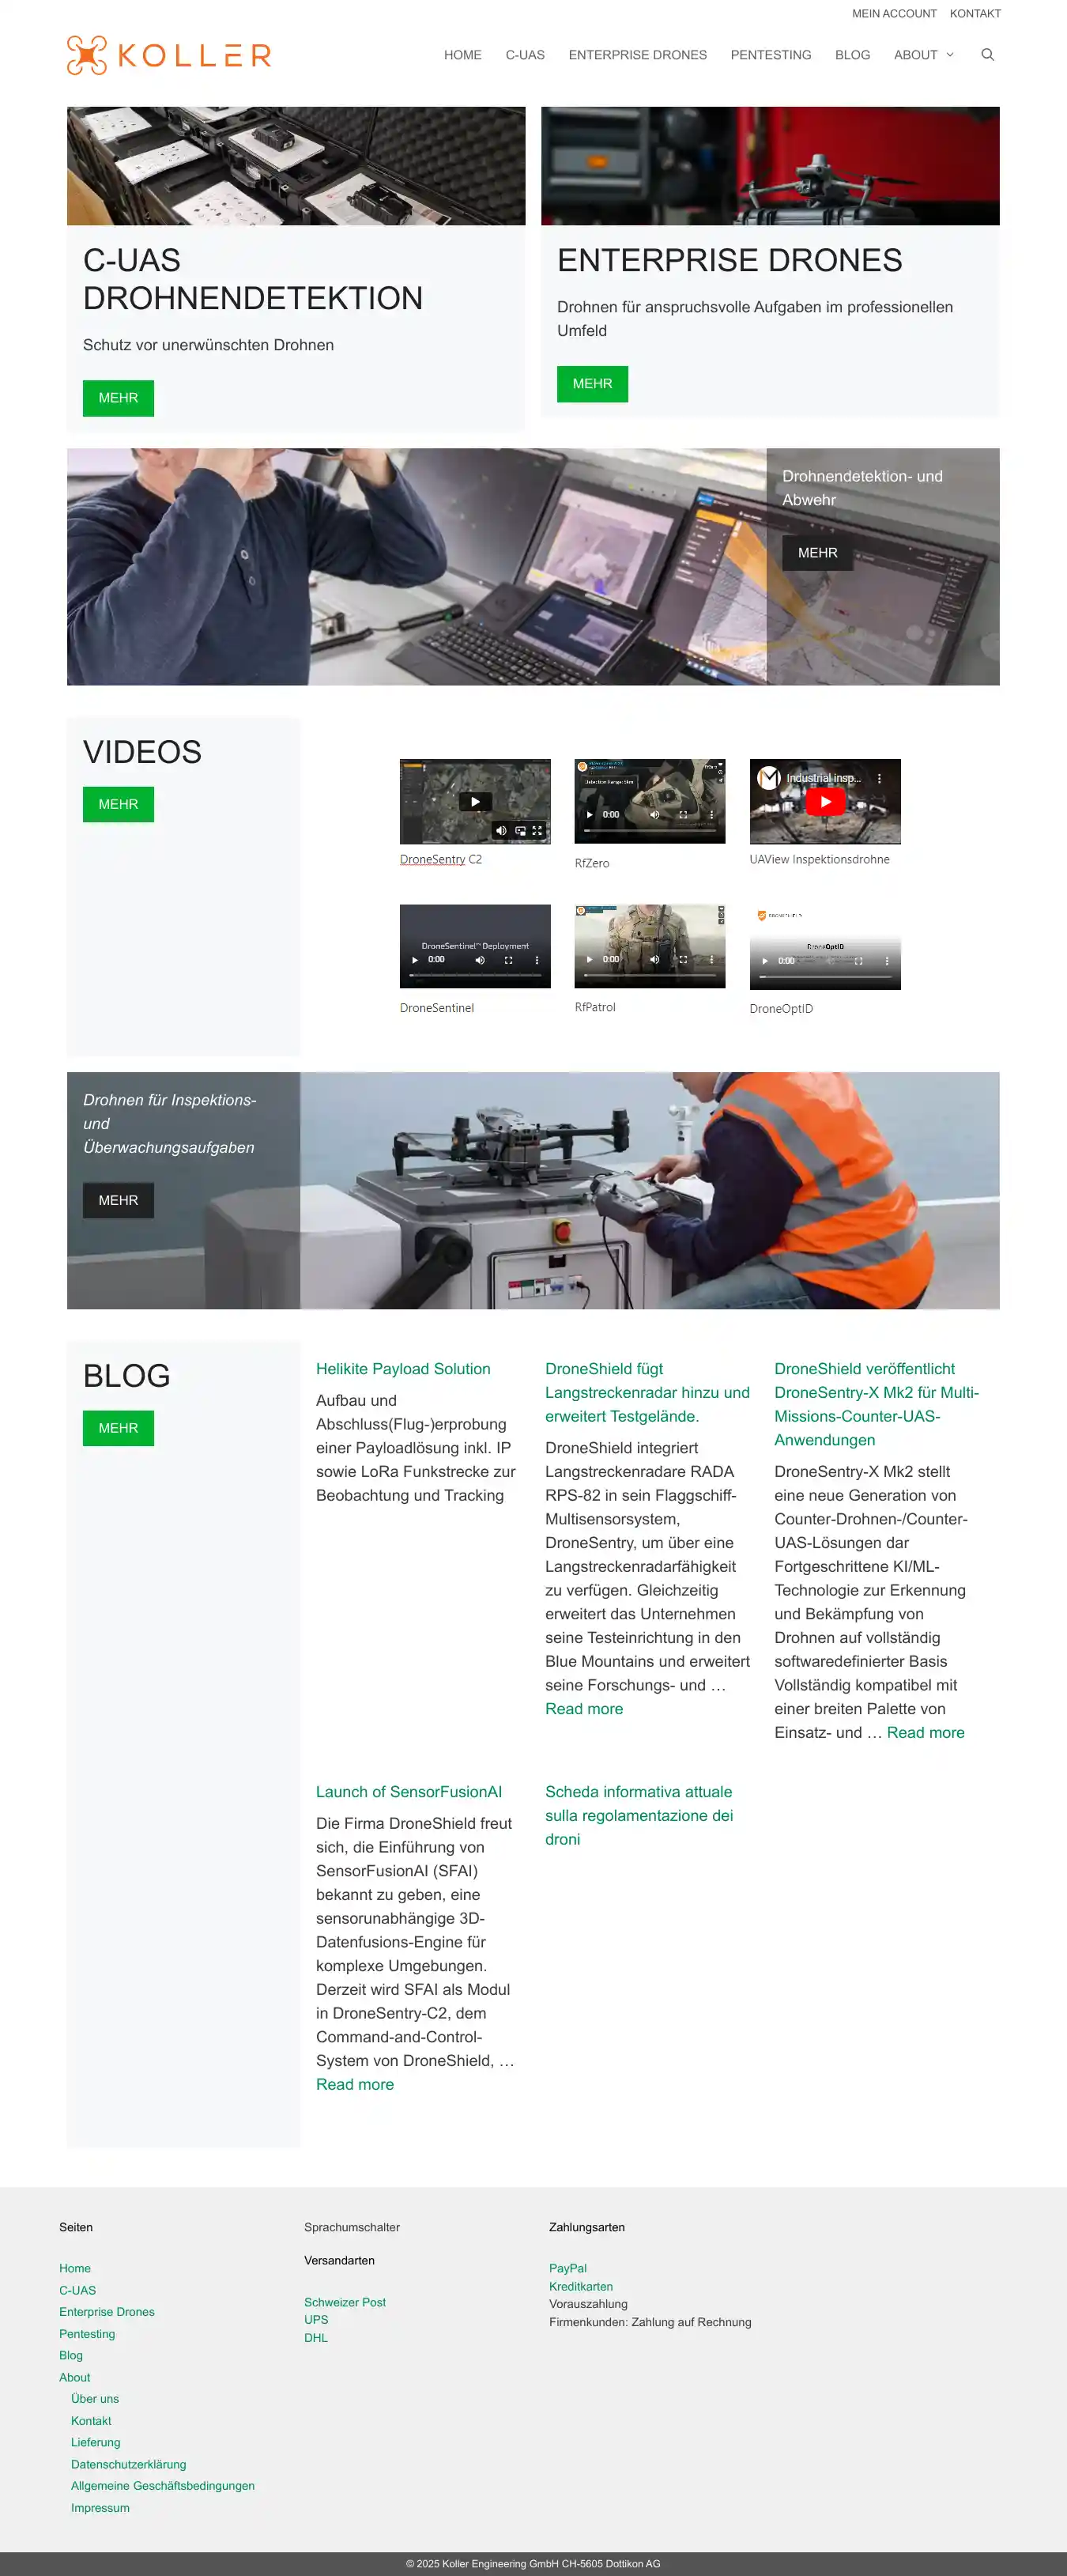Play the DroneSentry C2 video
This screenshot has width=1067, height=2576.
[475, 802]
